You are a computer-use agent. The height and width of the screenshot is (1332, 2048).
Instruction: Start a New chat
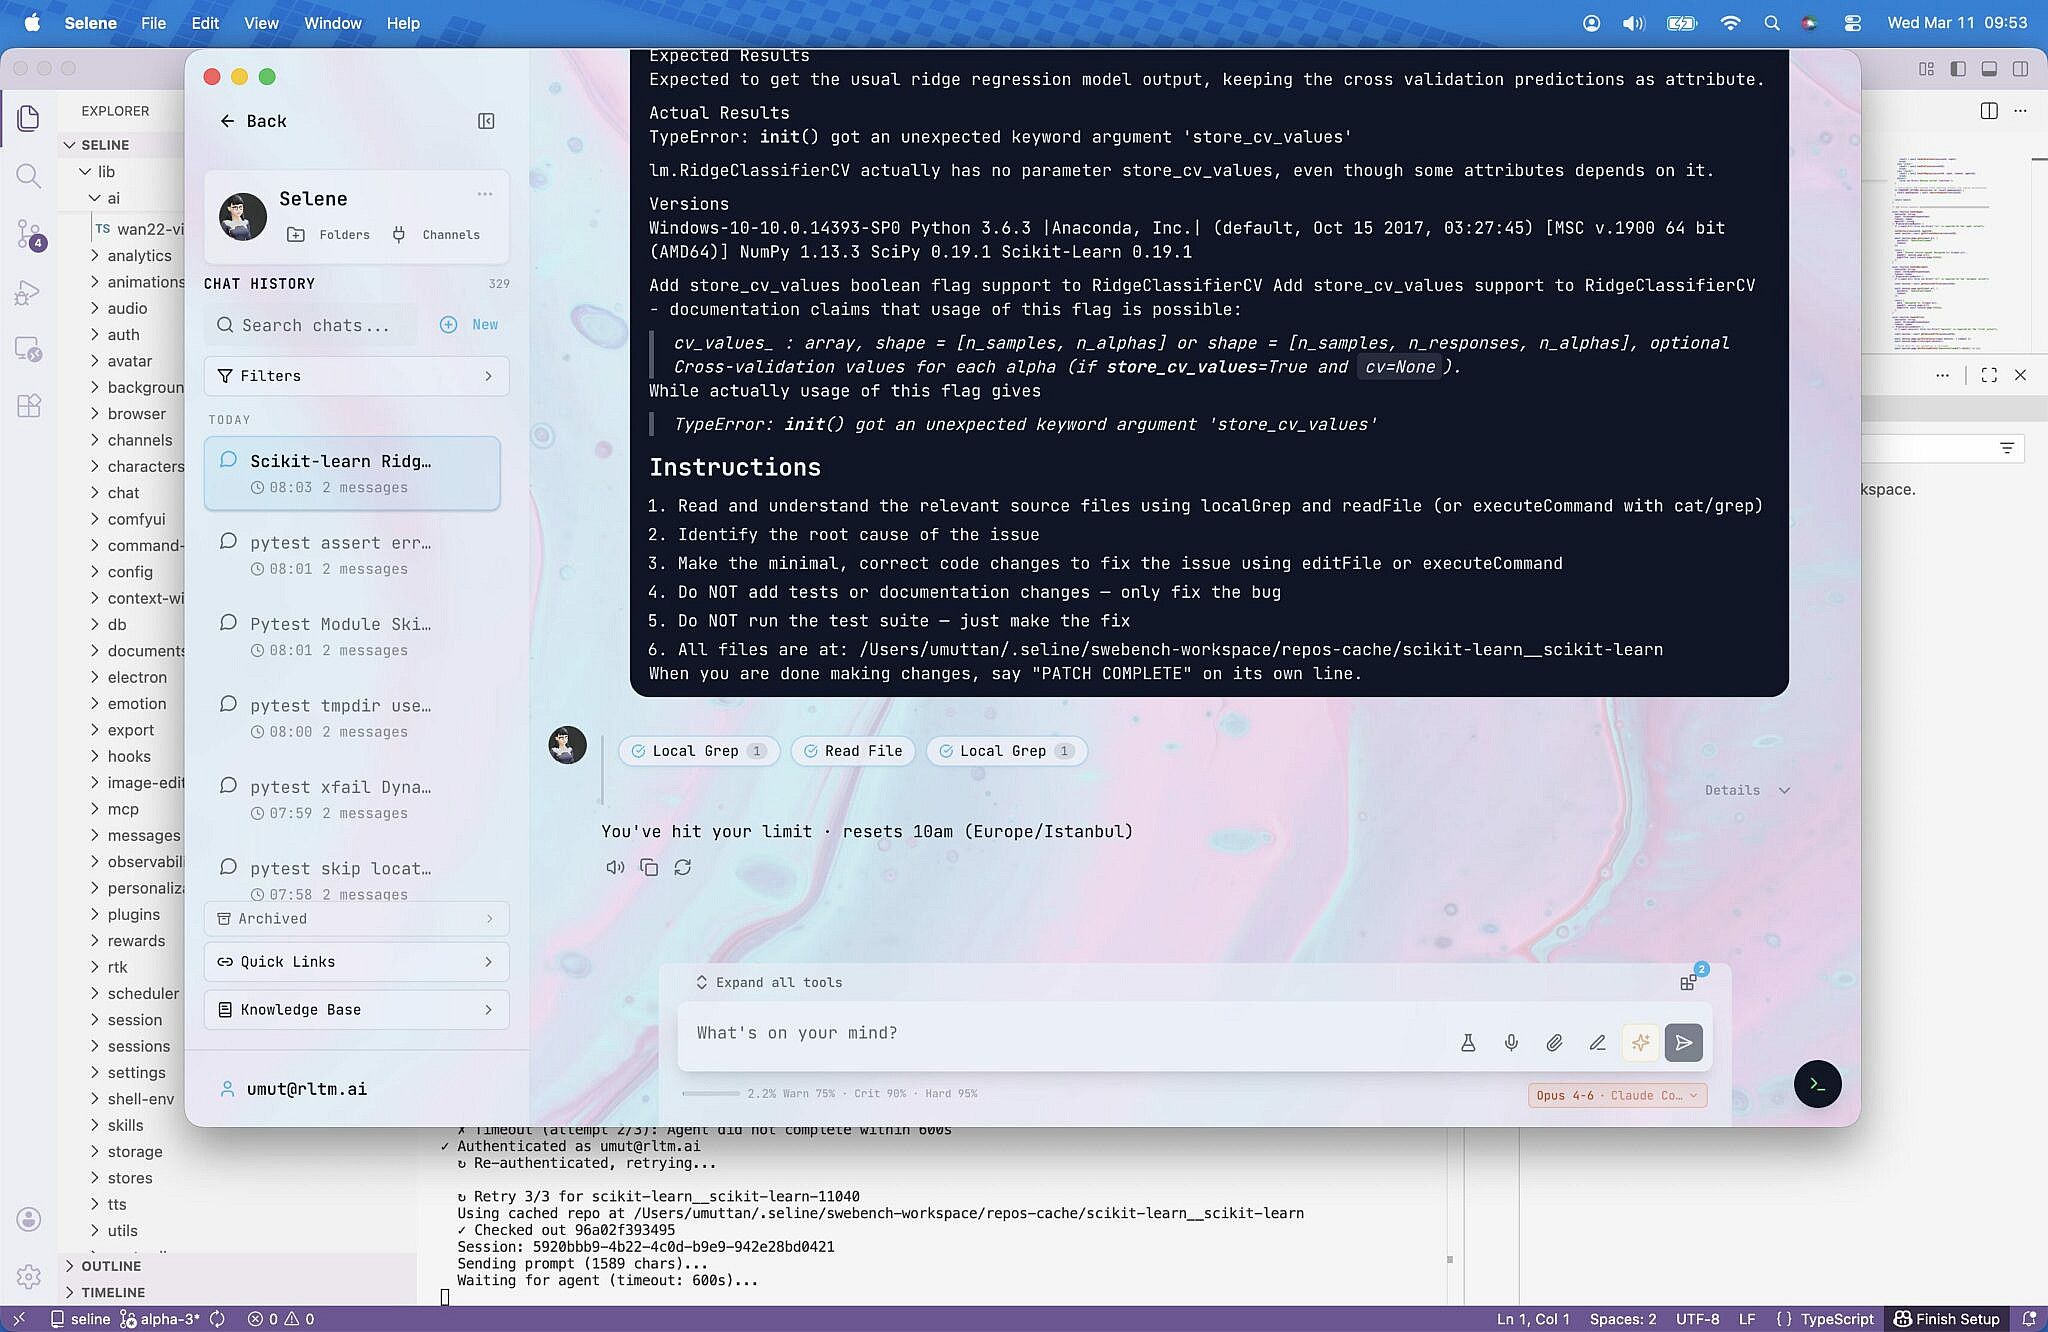pyautogui.click(x=469, y=325)
